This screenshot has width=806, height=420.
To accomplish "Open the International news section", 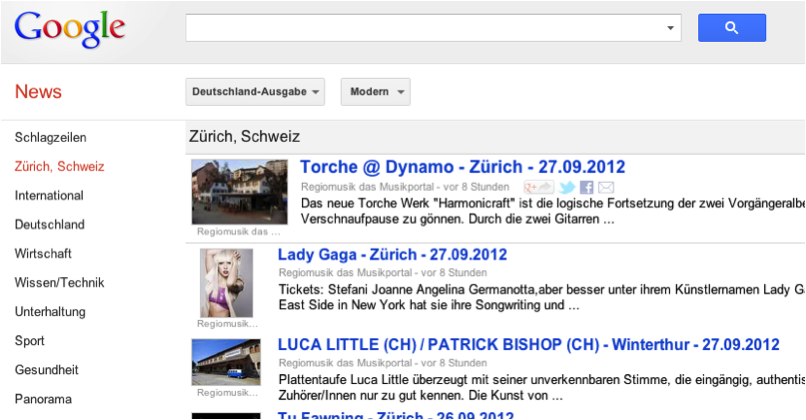I will [x=49, y=195].
